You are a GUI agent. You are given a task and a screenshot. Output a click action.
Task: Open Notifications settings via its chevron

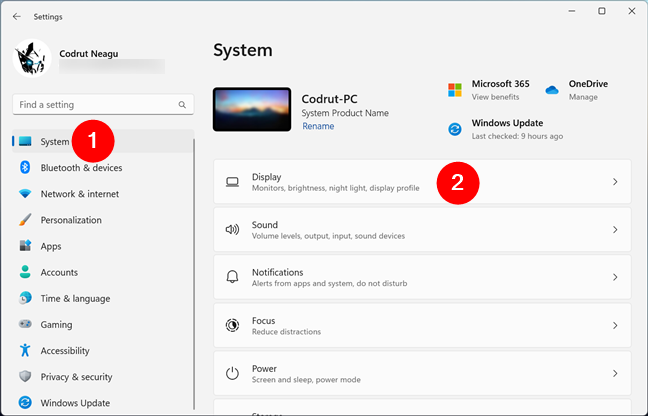pos(615,277)
